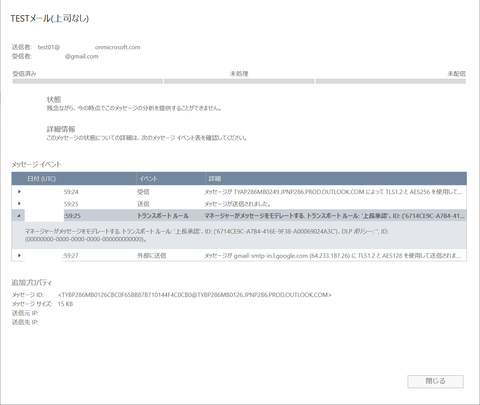480x405 pixels.
Task: Click the 送信元 IP label
Action: tap(25, 313)
